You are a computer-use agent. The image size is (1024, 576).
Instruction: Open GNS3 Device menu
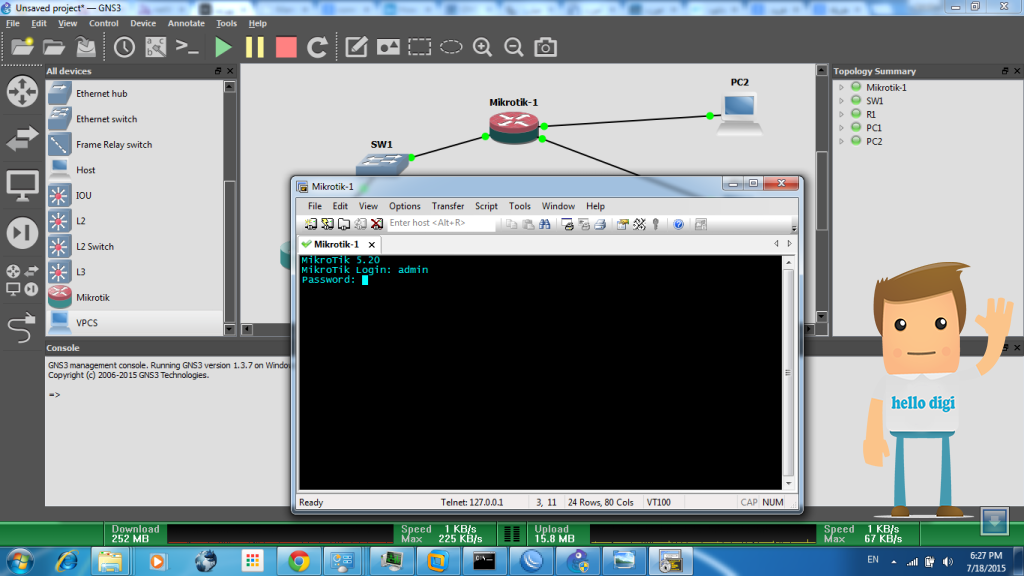pyautogui.click(x=142, y=23)
